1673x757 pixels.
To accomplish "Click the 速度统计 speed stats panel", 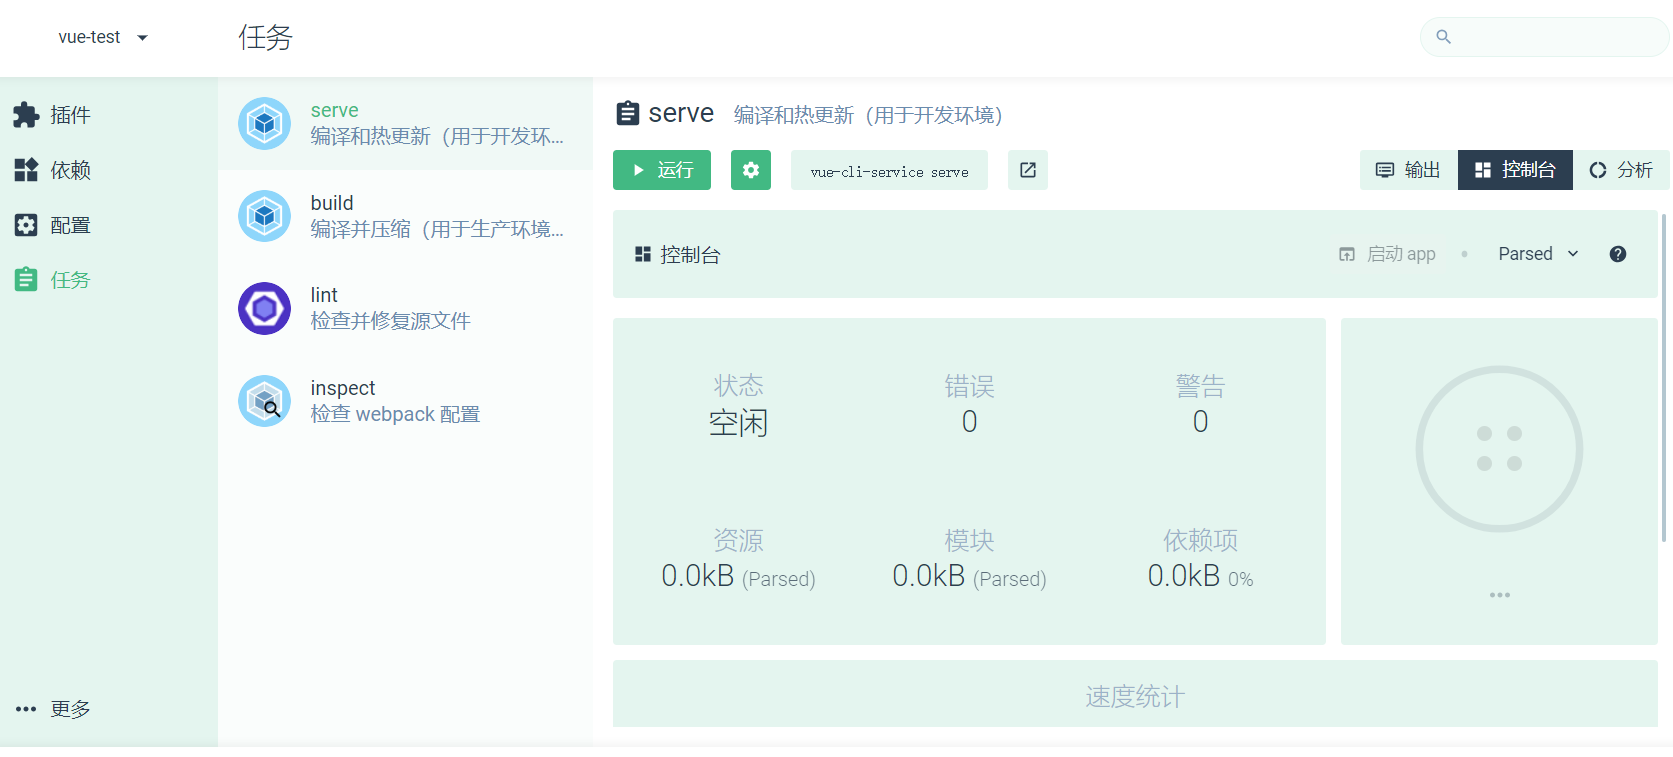I will point(1135,694).
